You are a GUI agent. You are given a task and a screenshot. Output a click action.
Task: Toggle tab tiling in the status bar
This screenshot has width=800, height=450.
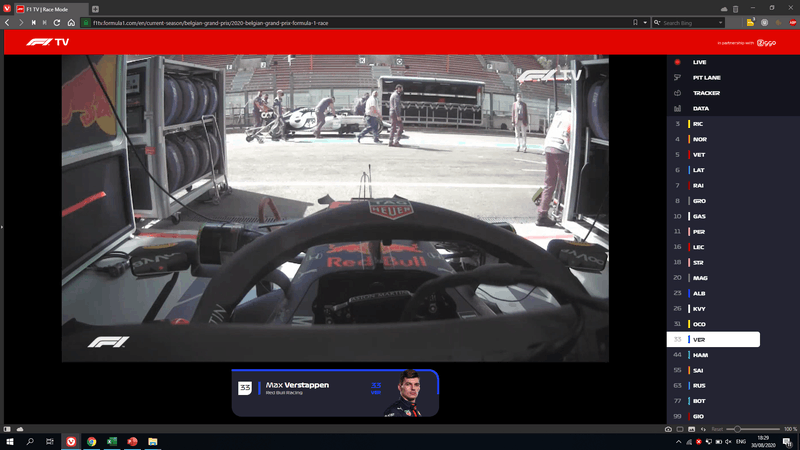coord(680,429)
